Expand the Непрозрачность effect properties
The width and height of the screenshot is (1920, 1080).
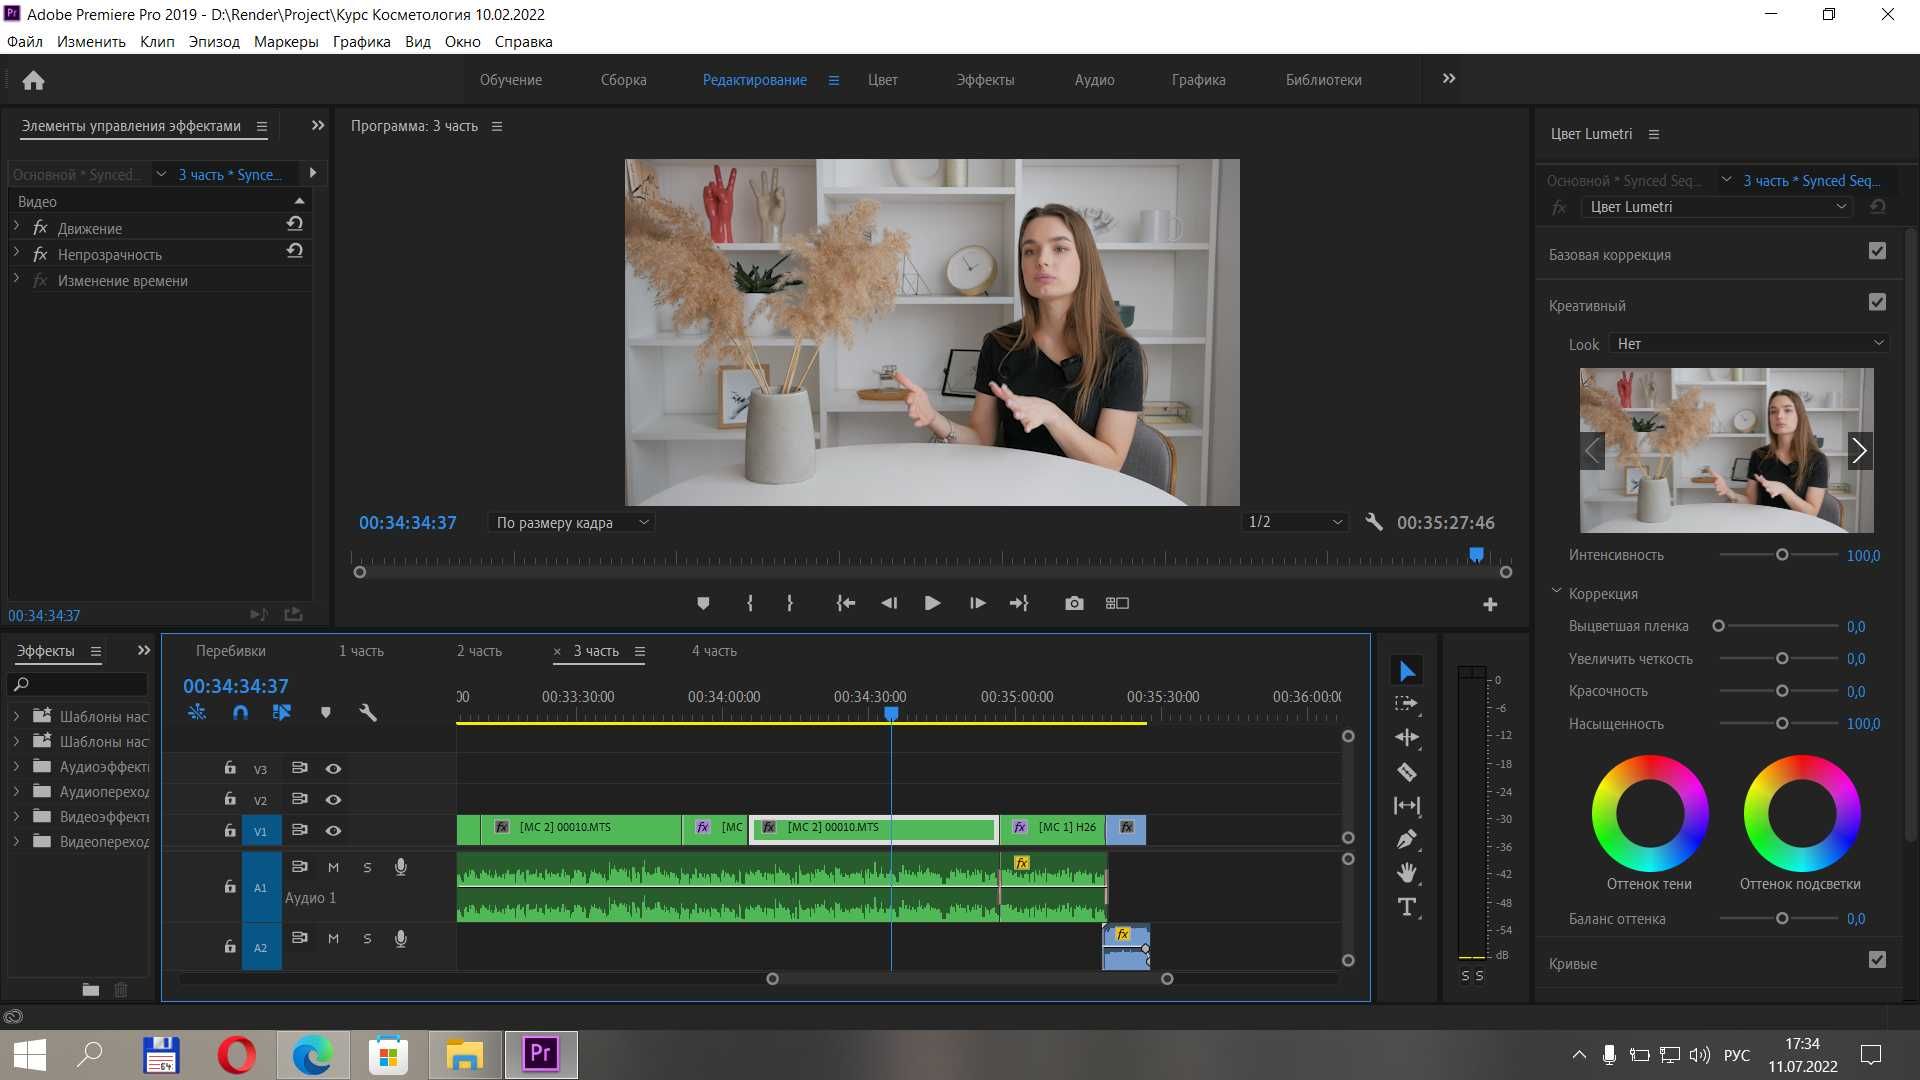[16, 253]
